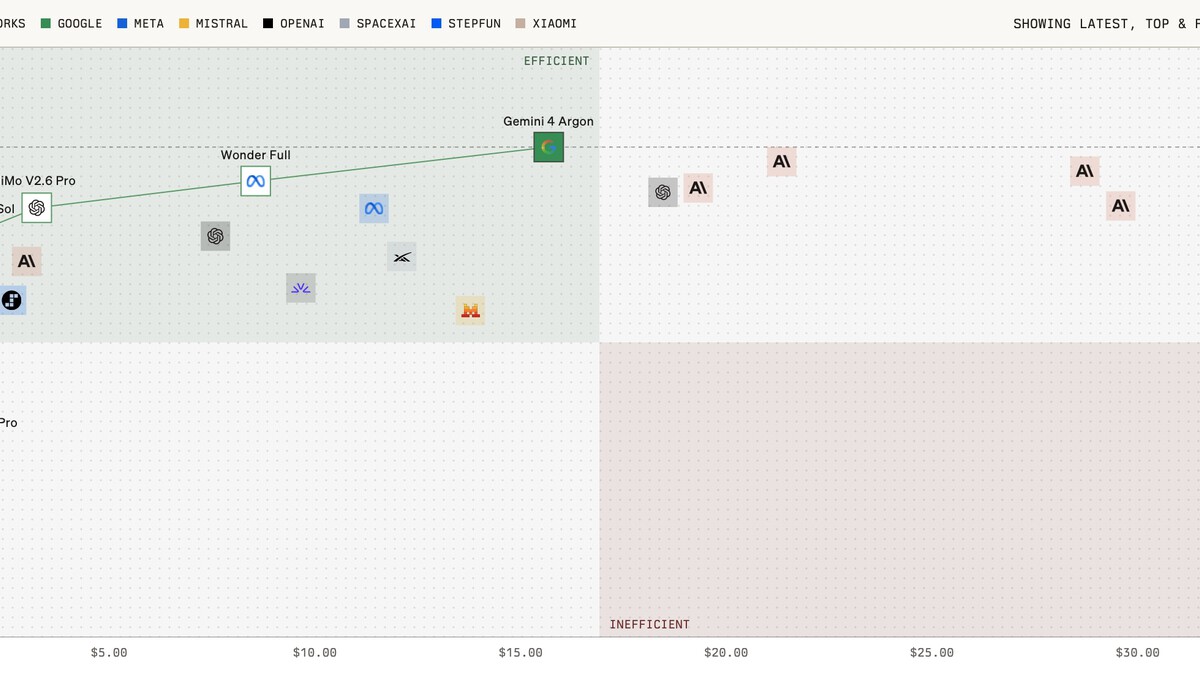Click the Wonder Full label

tap(256, 155)
